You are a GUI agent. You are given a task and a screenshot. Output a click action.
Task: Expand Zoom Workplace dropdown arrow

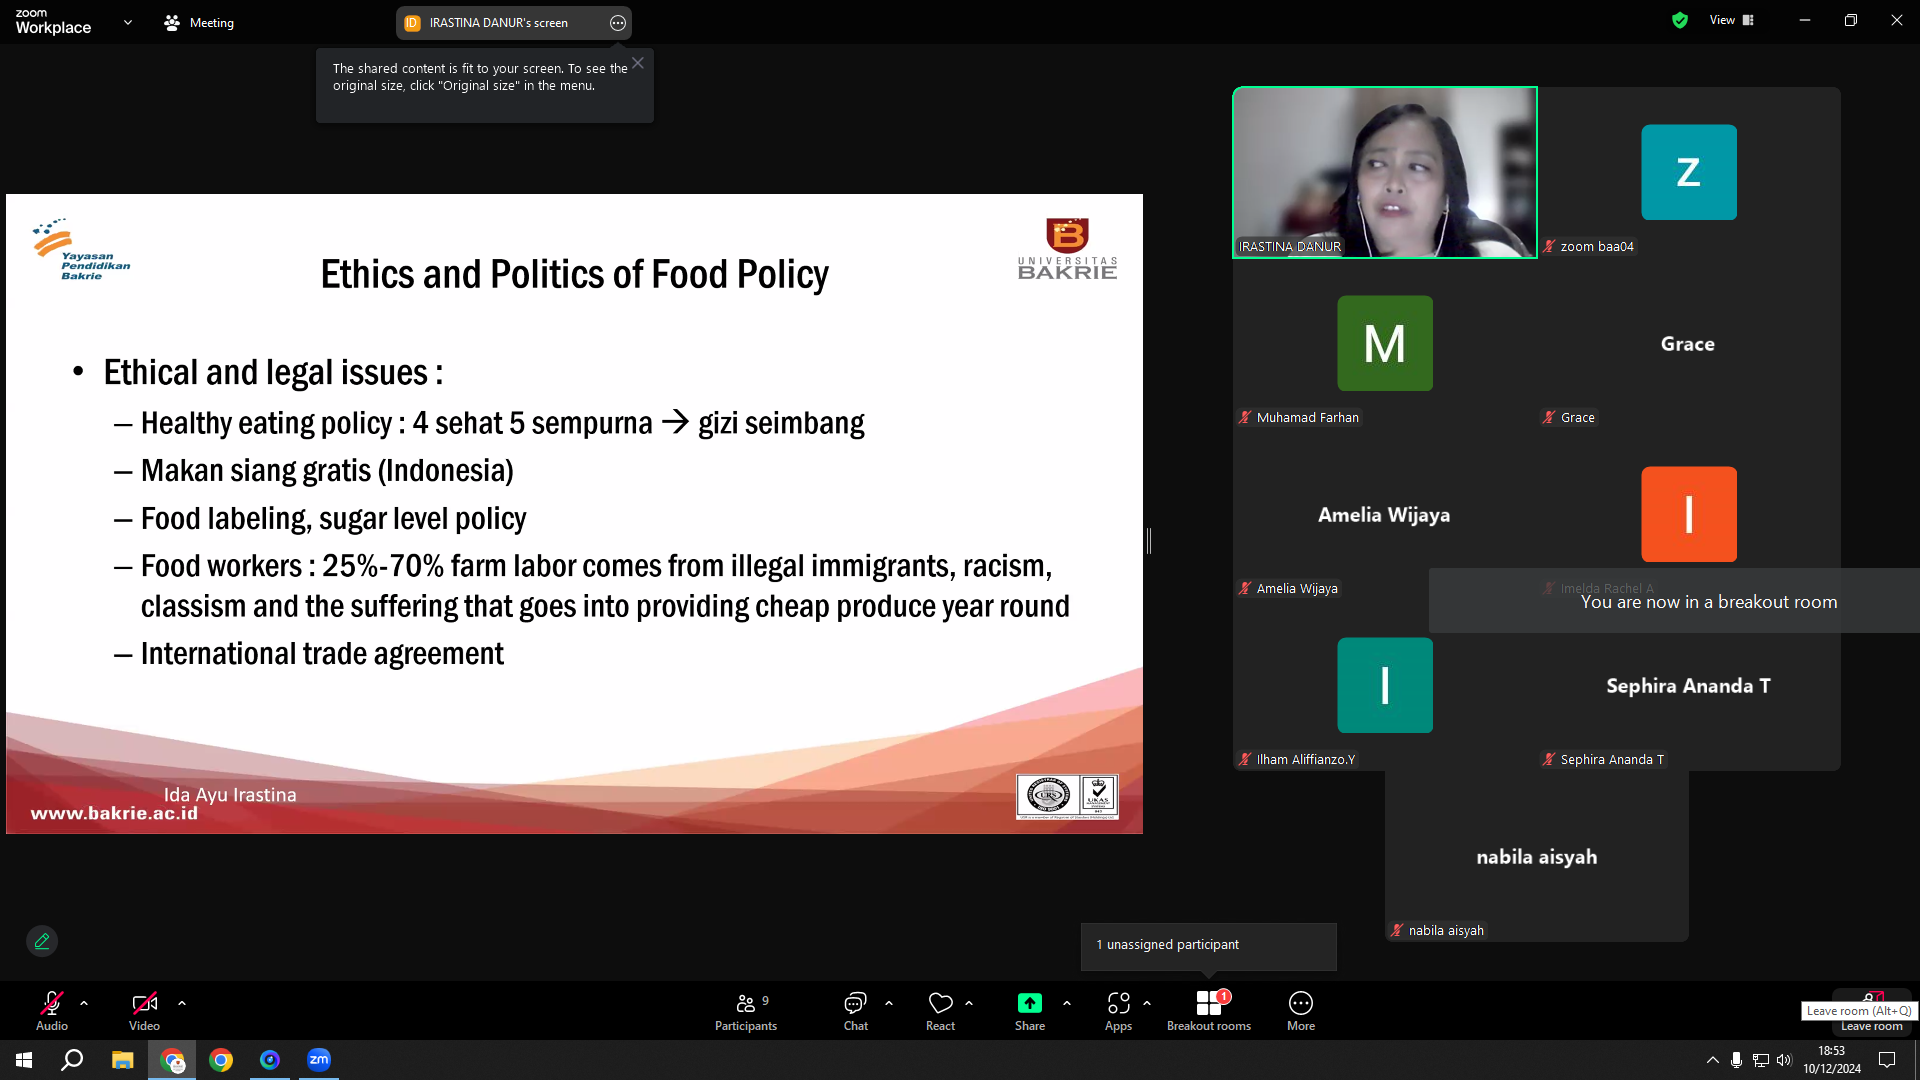[x=128, y=22]
